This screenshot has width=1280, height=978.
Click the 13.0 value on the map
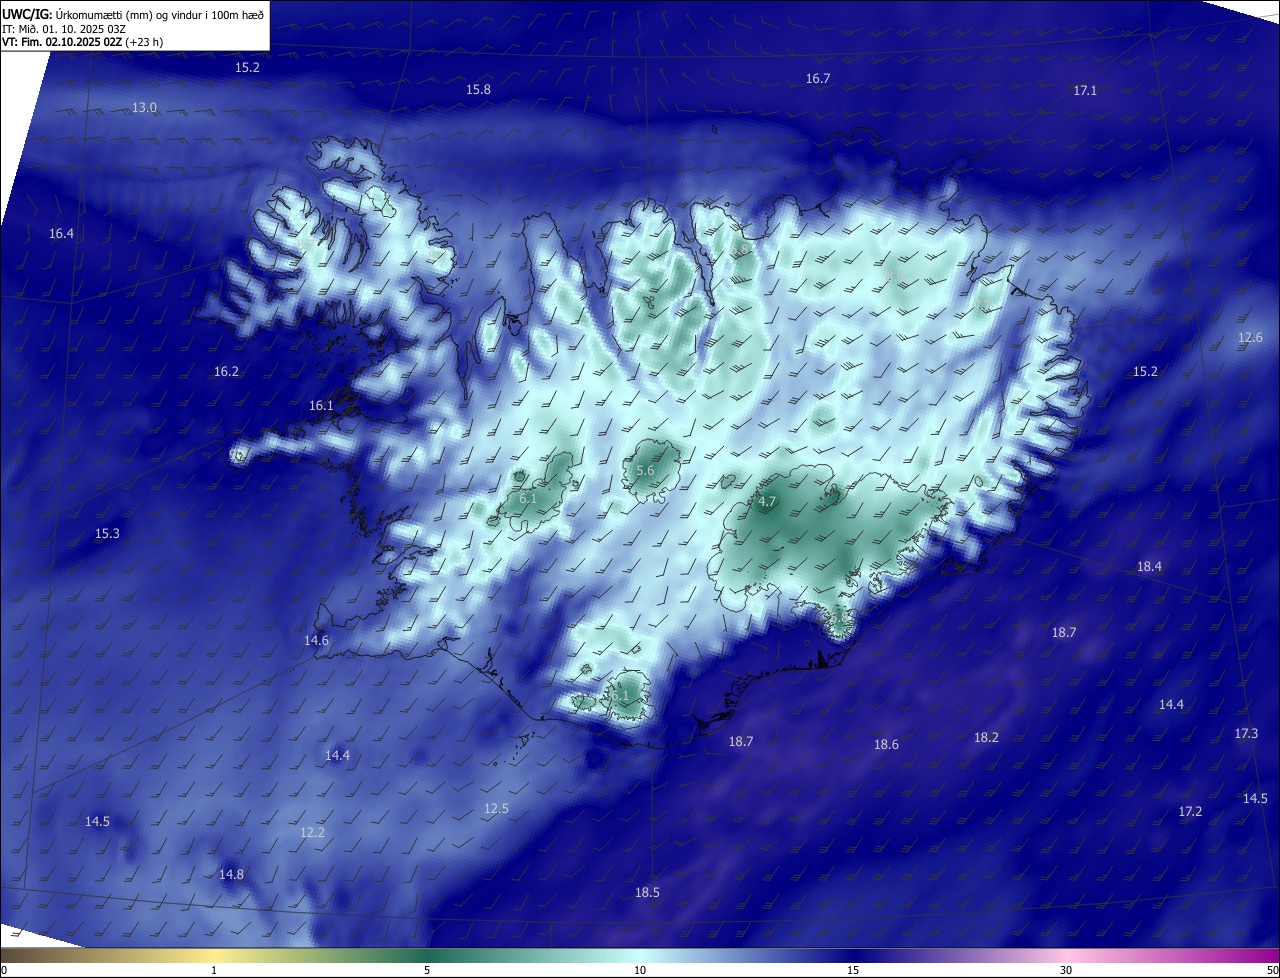(x=144, y=107)
